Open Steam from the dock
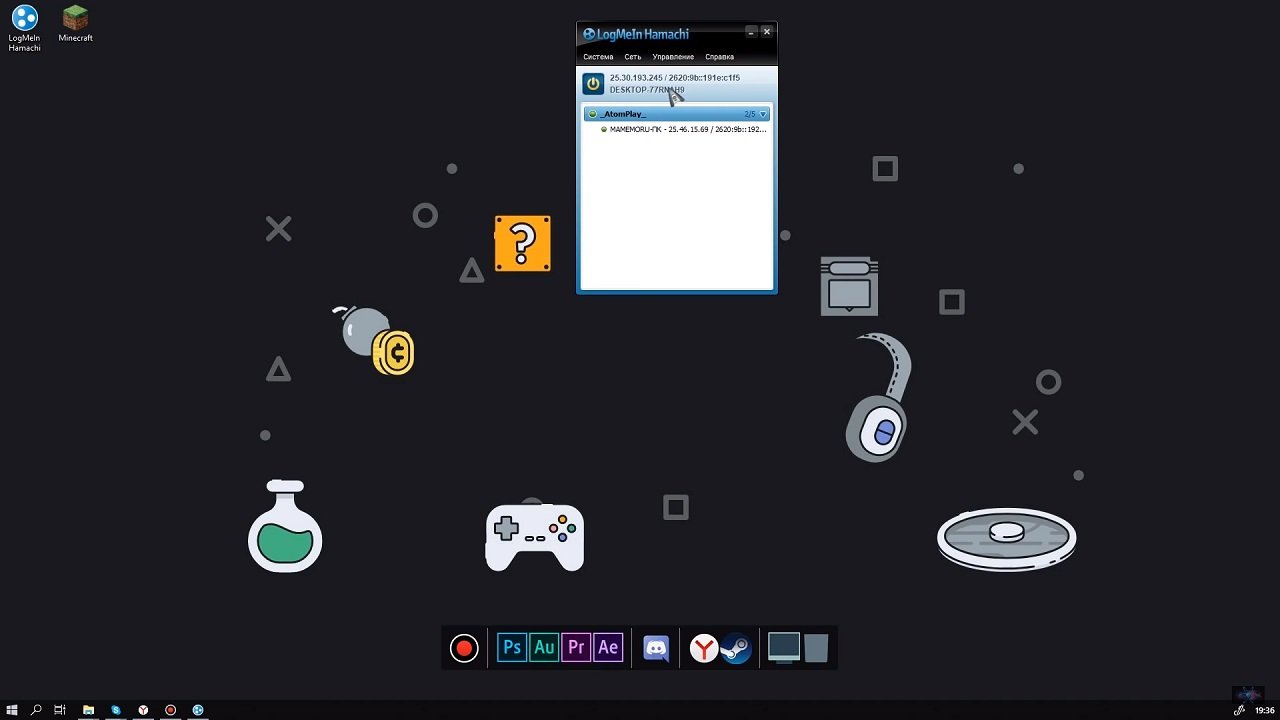The width and height of the screenshot is (1280, 720). tap(736, 649)
